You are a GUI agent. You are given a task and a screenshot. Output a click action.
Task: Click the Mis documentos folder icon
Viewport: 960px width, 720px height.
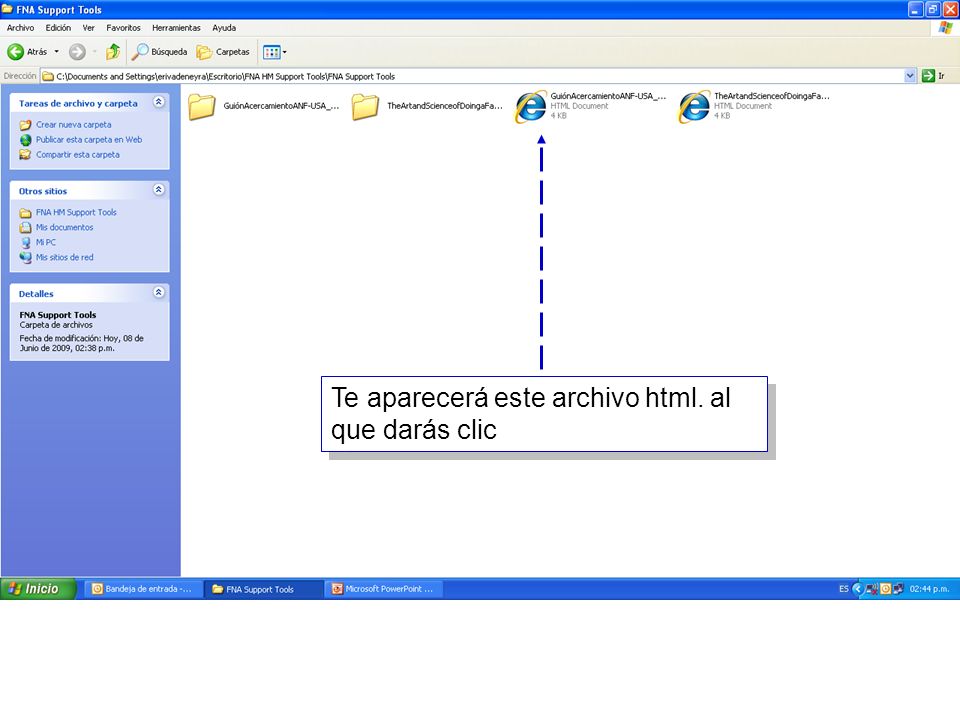coord(25,228)
